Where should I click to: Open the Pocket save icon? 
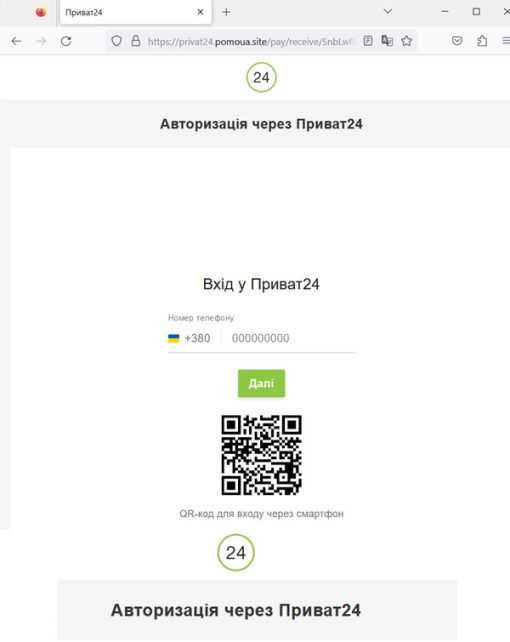pyautogui.click(x=457, y=41)
